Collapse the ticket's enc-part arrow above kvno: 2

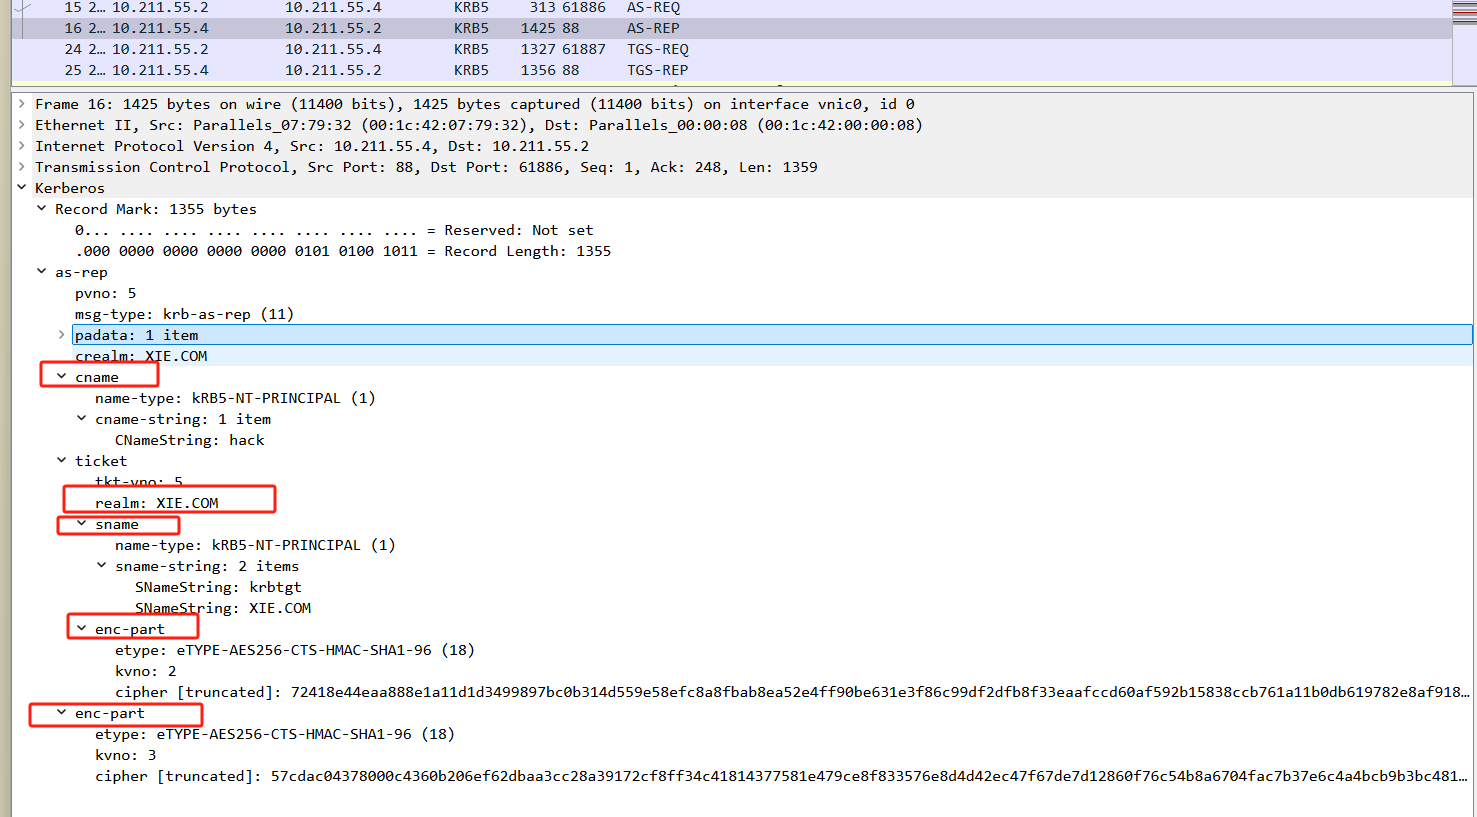coord(81,629)
